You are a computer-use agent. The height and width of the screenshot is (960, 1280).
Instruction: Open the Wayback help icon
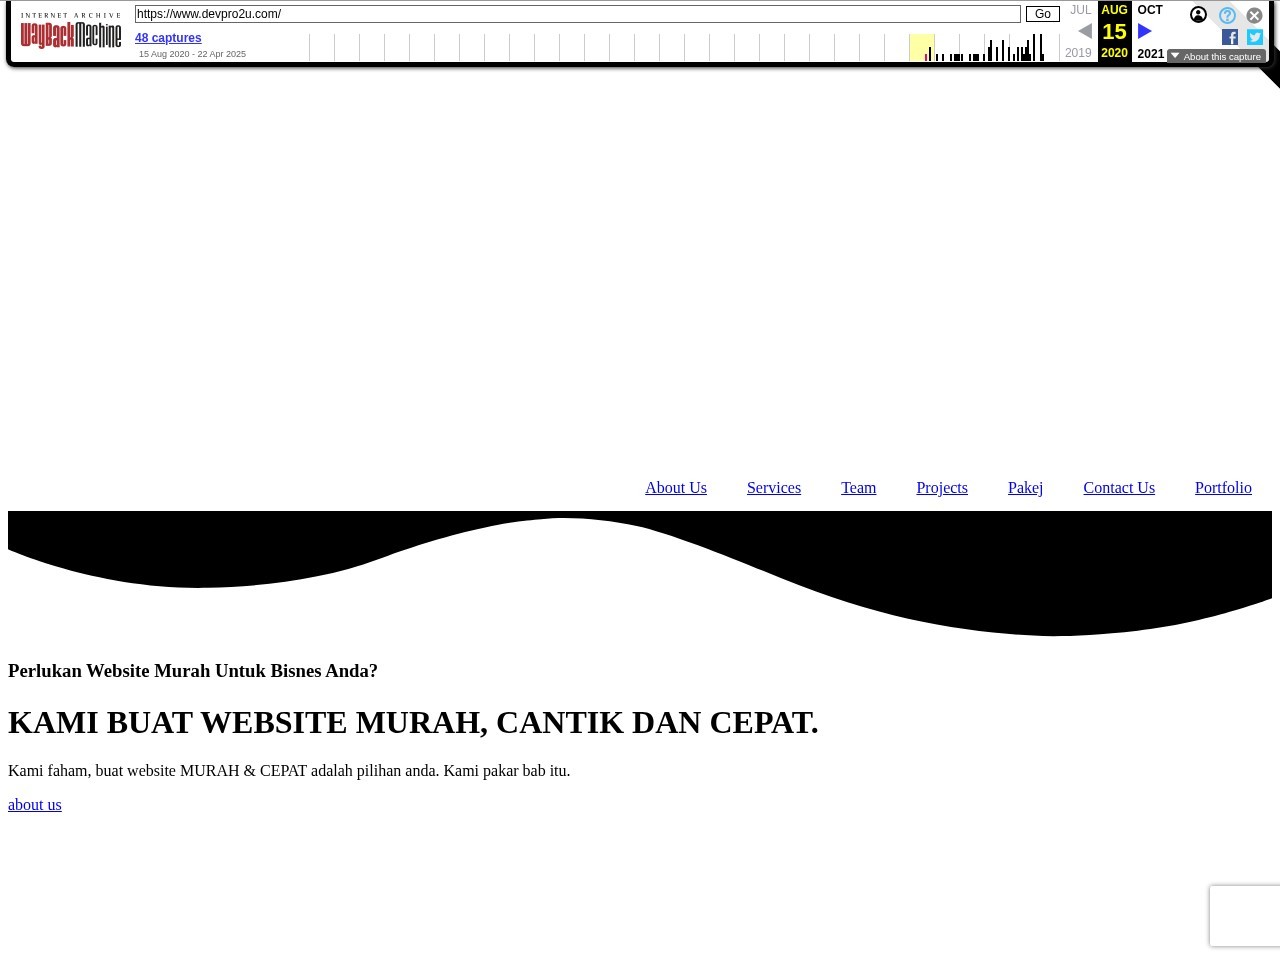[x=1227, y=16]
